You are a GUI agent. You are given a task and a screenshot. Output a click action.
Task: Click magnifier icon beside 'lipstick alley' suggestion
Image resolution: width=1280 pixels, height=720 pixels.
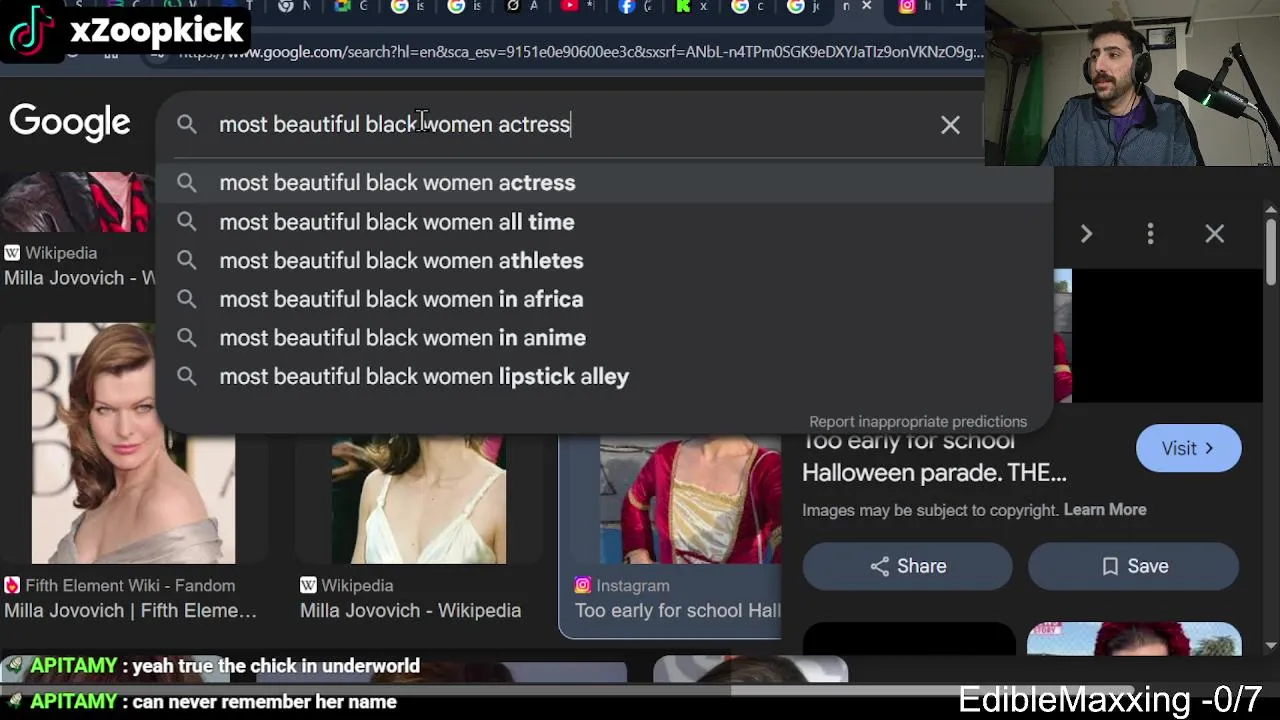(187, 377)
